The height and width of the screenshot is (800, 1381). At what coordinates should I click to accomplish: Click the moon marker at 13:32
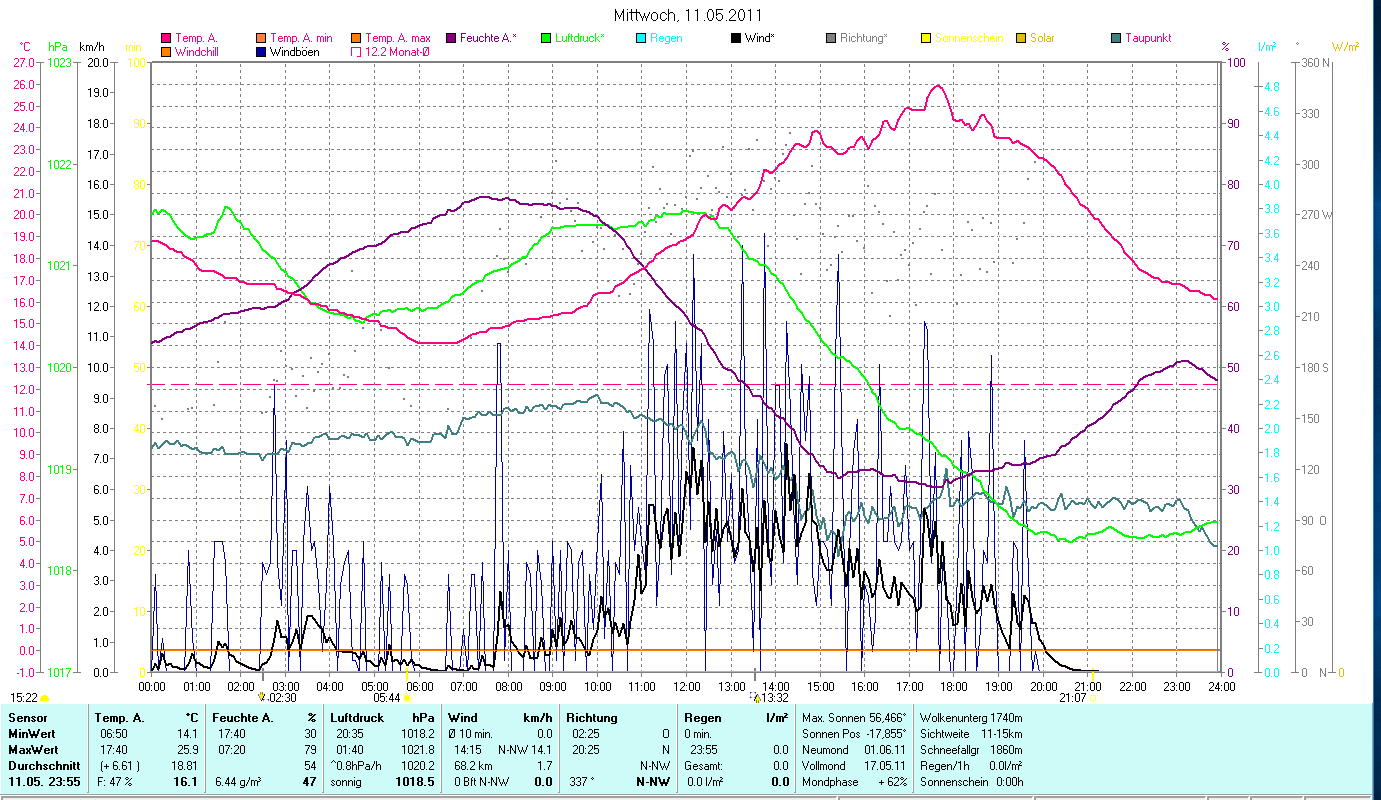pyautogui.click(x=756, y=698)
